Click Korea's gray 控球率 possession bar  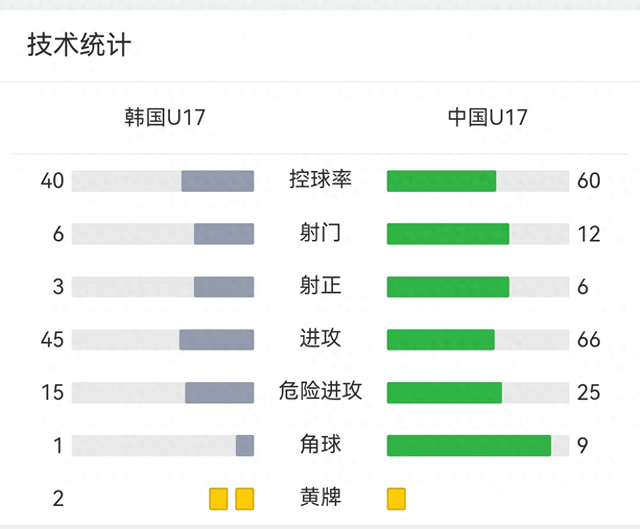click(218, 181)
